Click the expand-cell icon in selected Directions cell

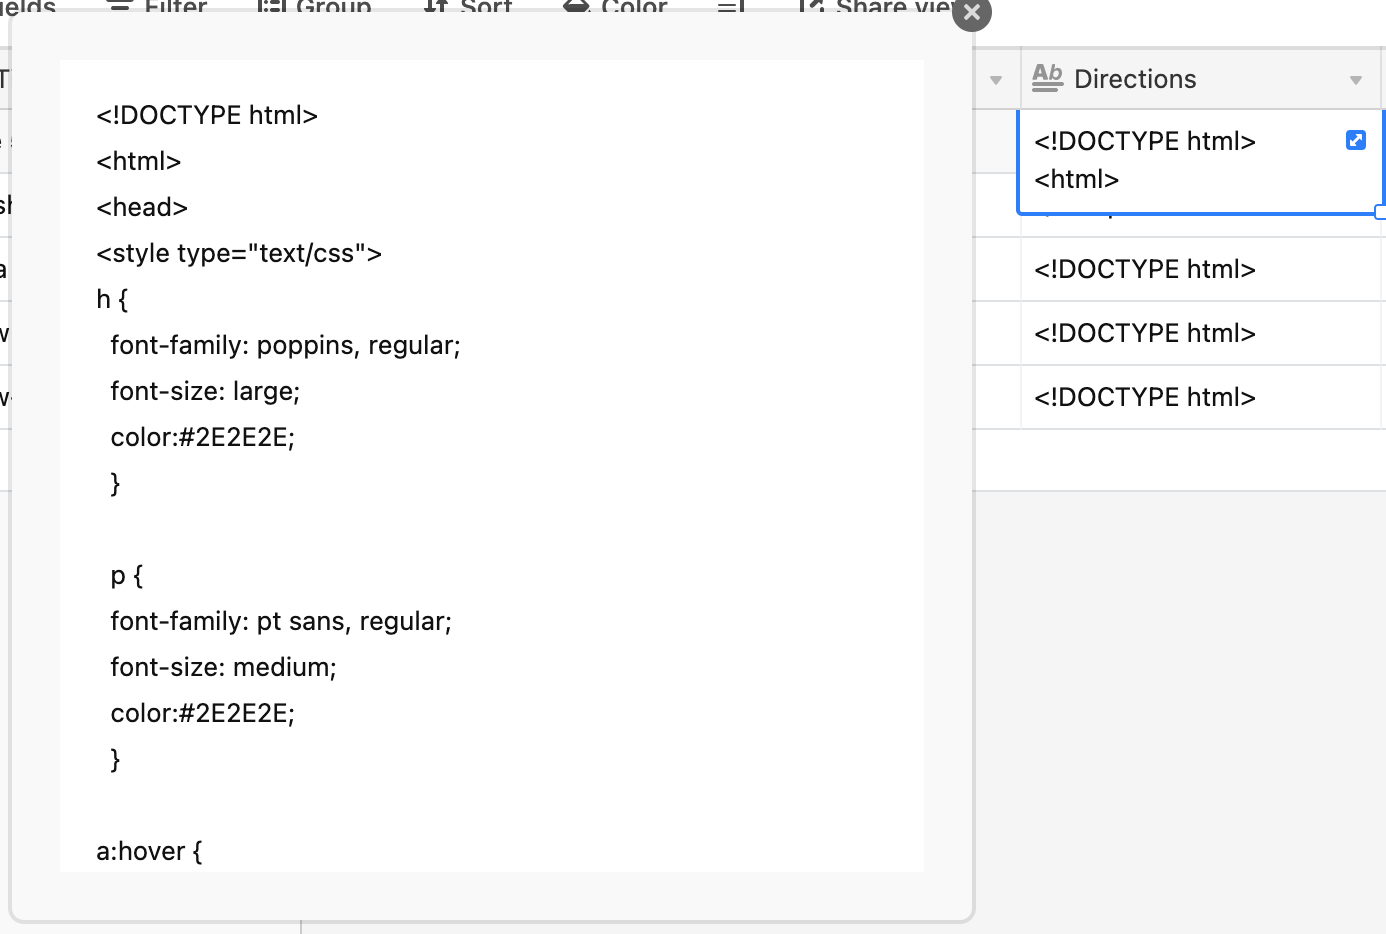1355,140
